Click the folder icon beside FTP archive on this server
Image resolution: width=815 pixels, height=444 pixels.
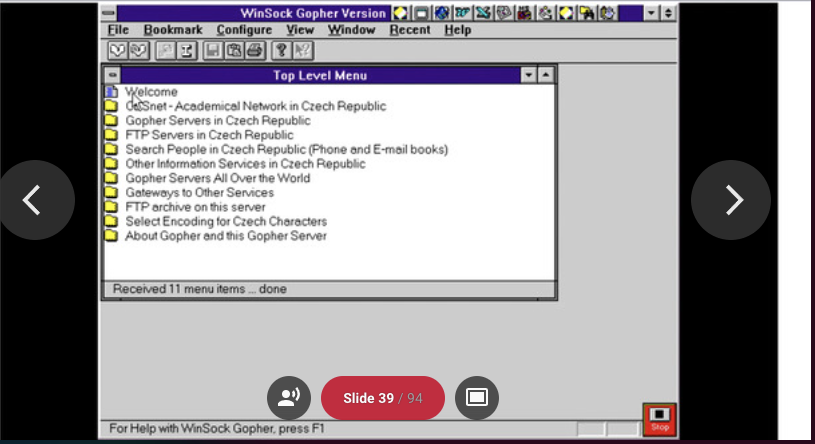111,207
